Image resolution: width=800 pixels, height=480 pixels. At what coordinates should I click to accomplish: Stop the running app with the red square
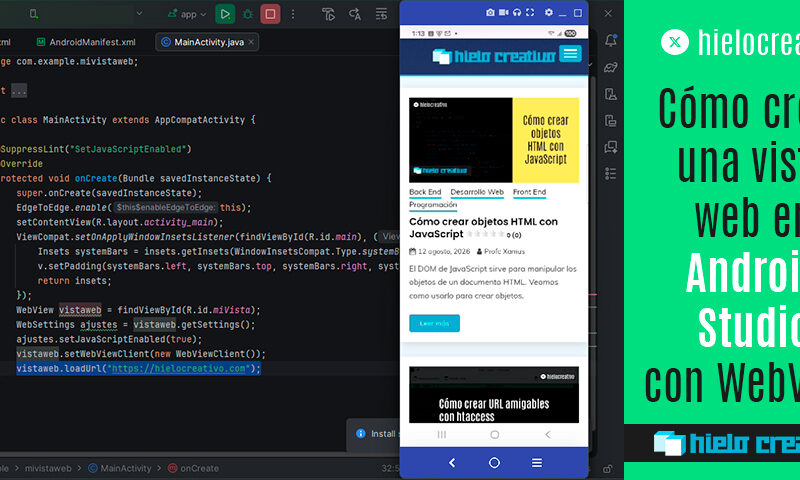270,14
